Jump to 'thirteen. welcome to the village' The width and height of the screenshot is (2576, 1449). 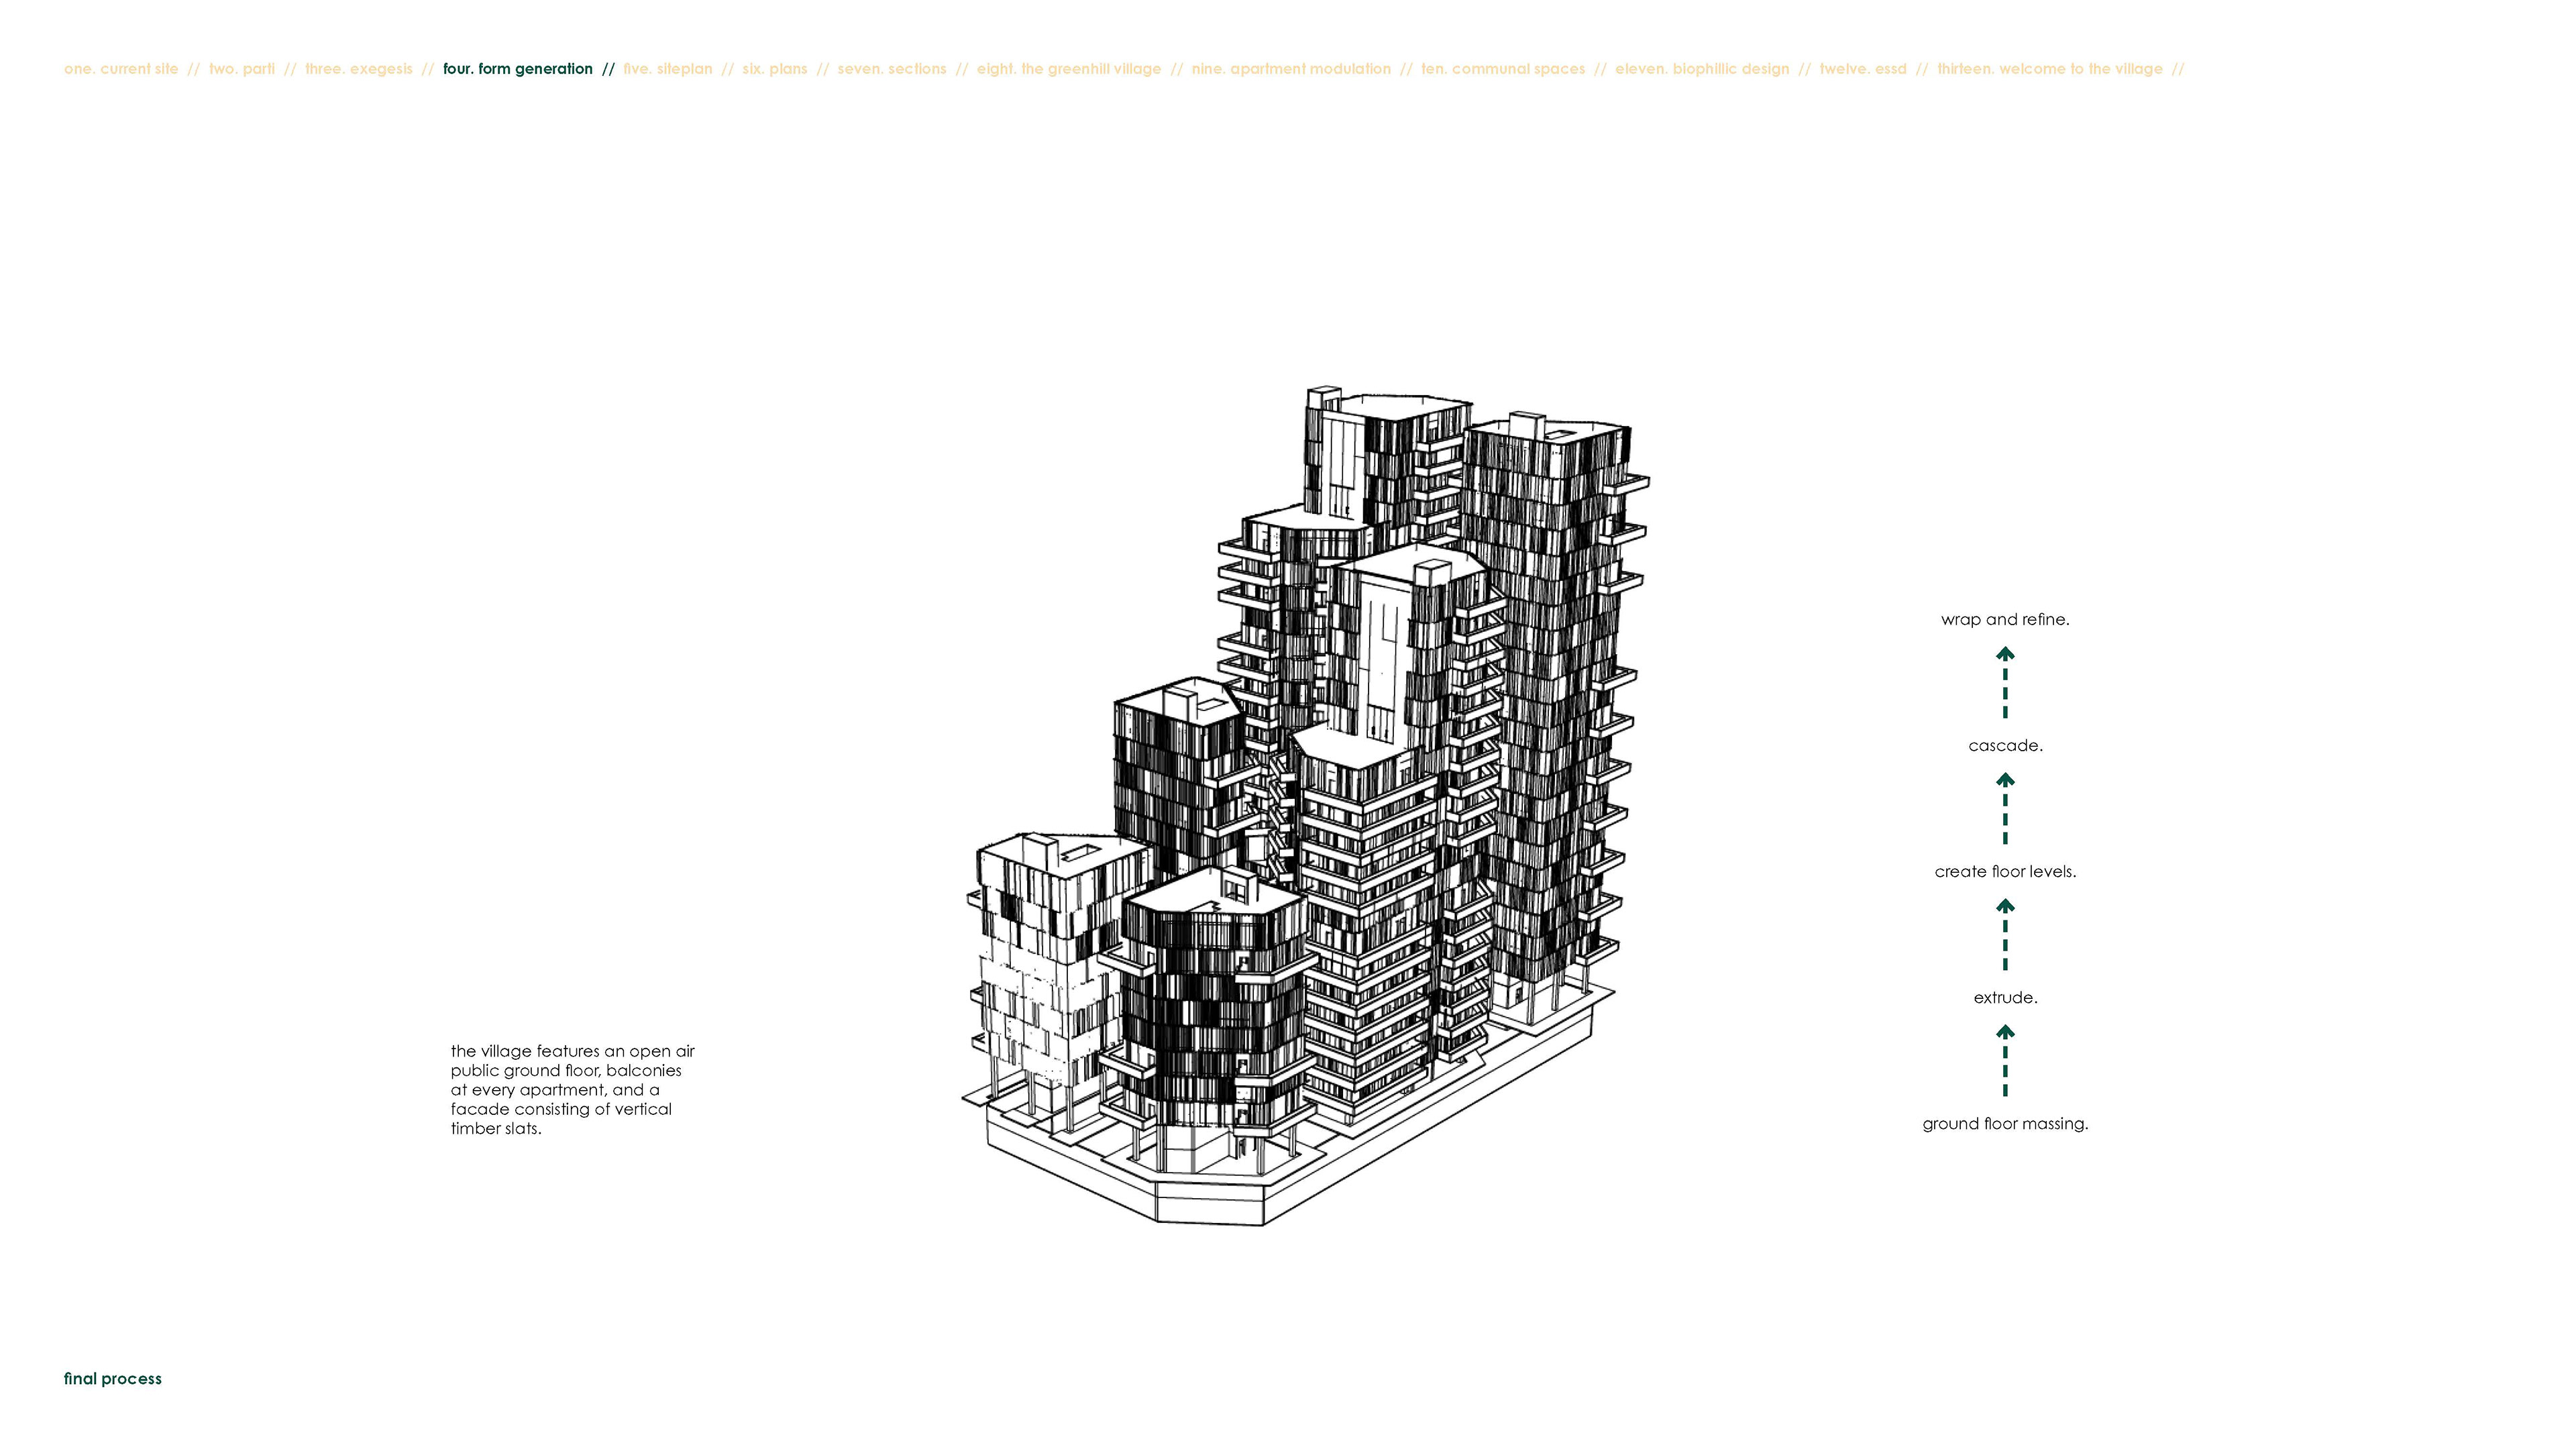click(2050, 69)
